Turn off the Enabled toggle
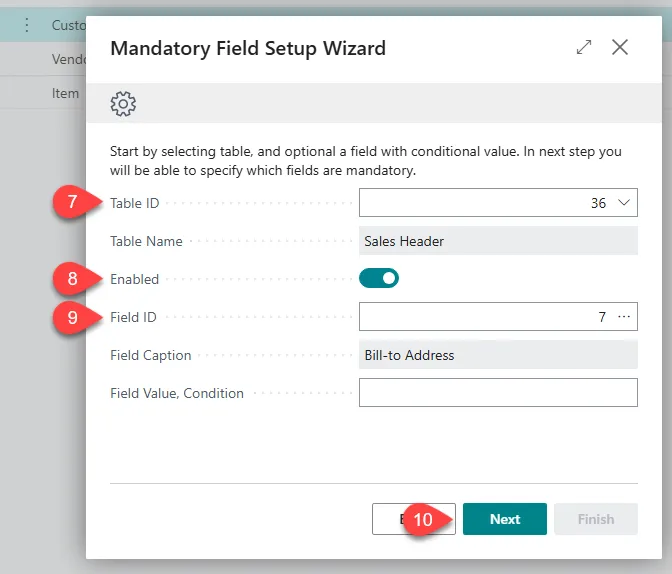 (379, 279)
